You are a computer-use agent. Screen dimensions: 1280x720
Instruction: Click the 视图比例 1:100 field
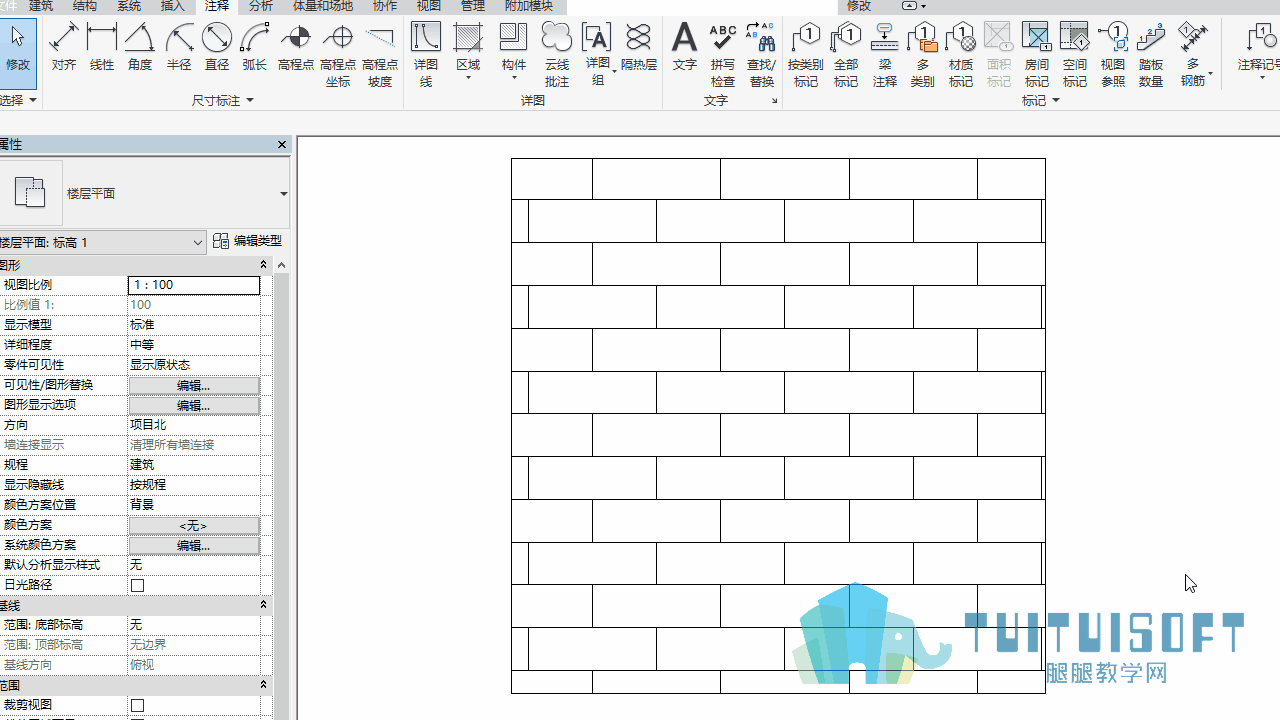194,285
